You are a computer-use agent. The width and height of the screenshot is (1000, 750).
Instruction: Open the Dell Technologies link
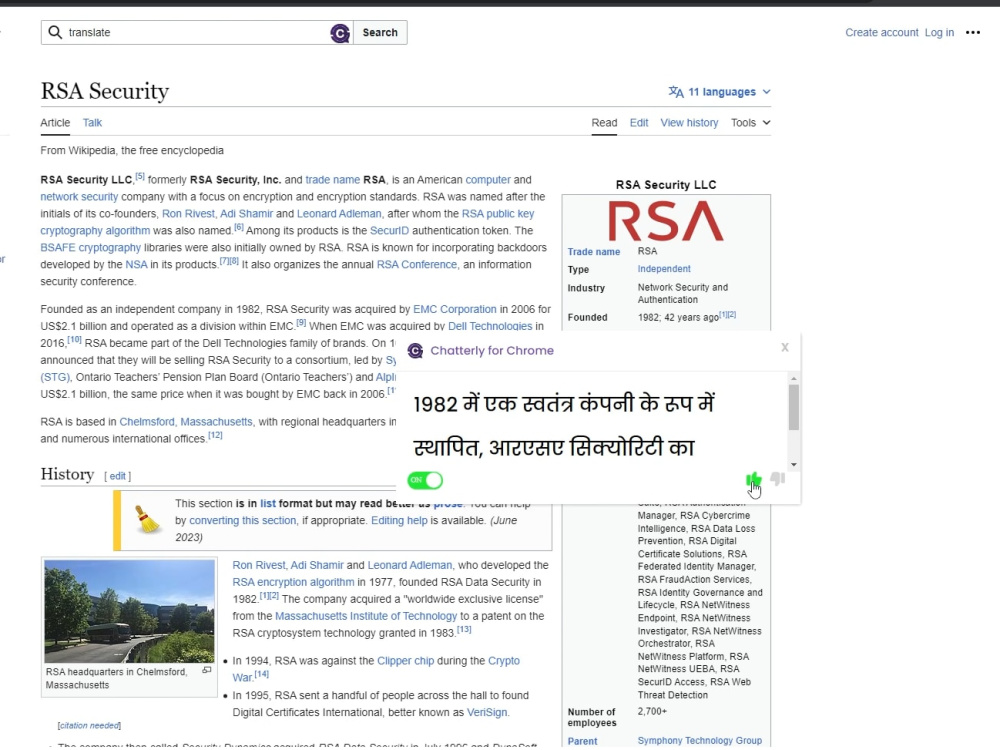tap(490, 326)
